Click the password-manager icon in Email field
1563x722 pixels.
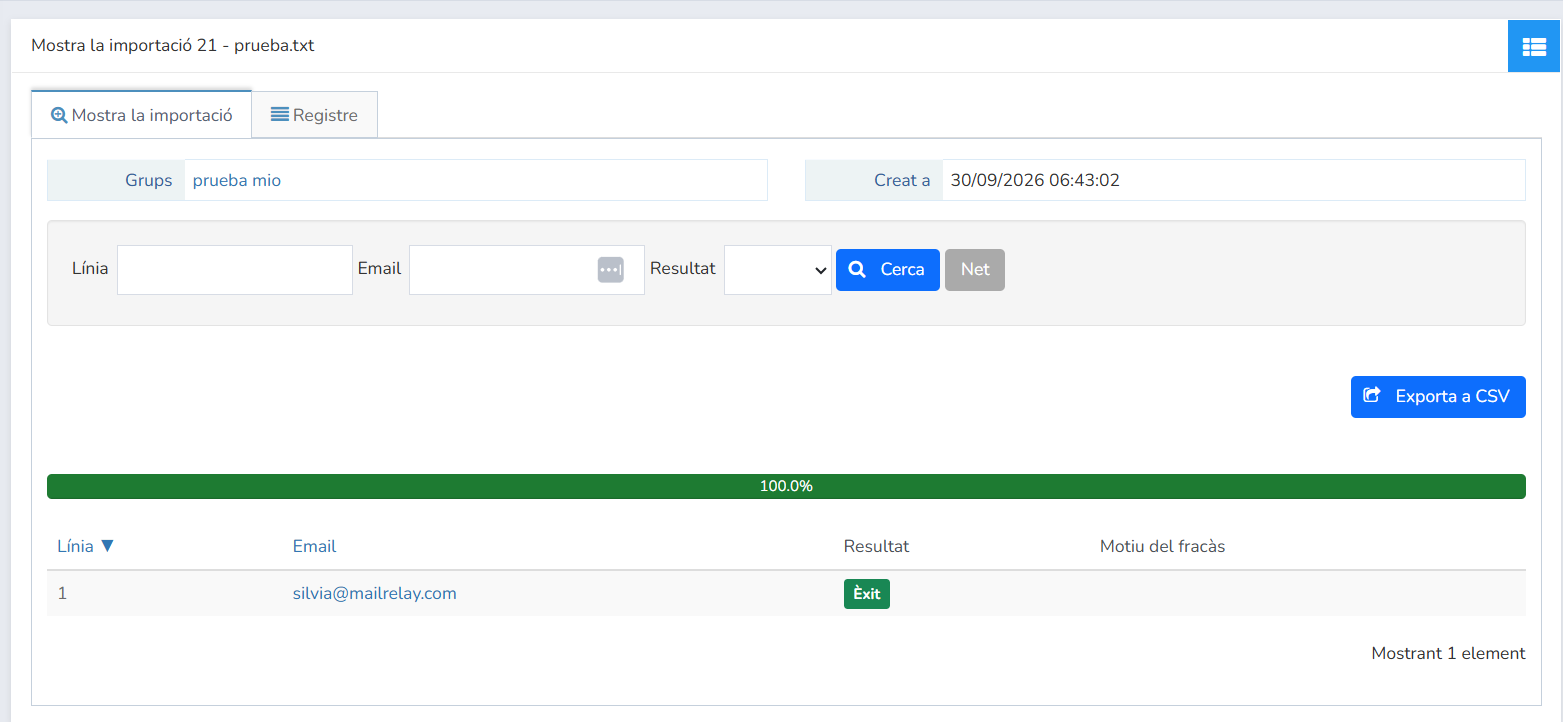(611, 270)
